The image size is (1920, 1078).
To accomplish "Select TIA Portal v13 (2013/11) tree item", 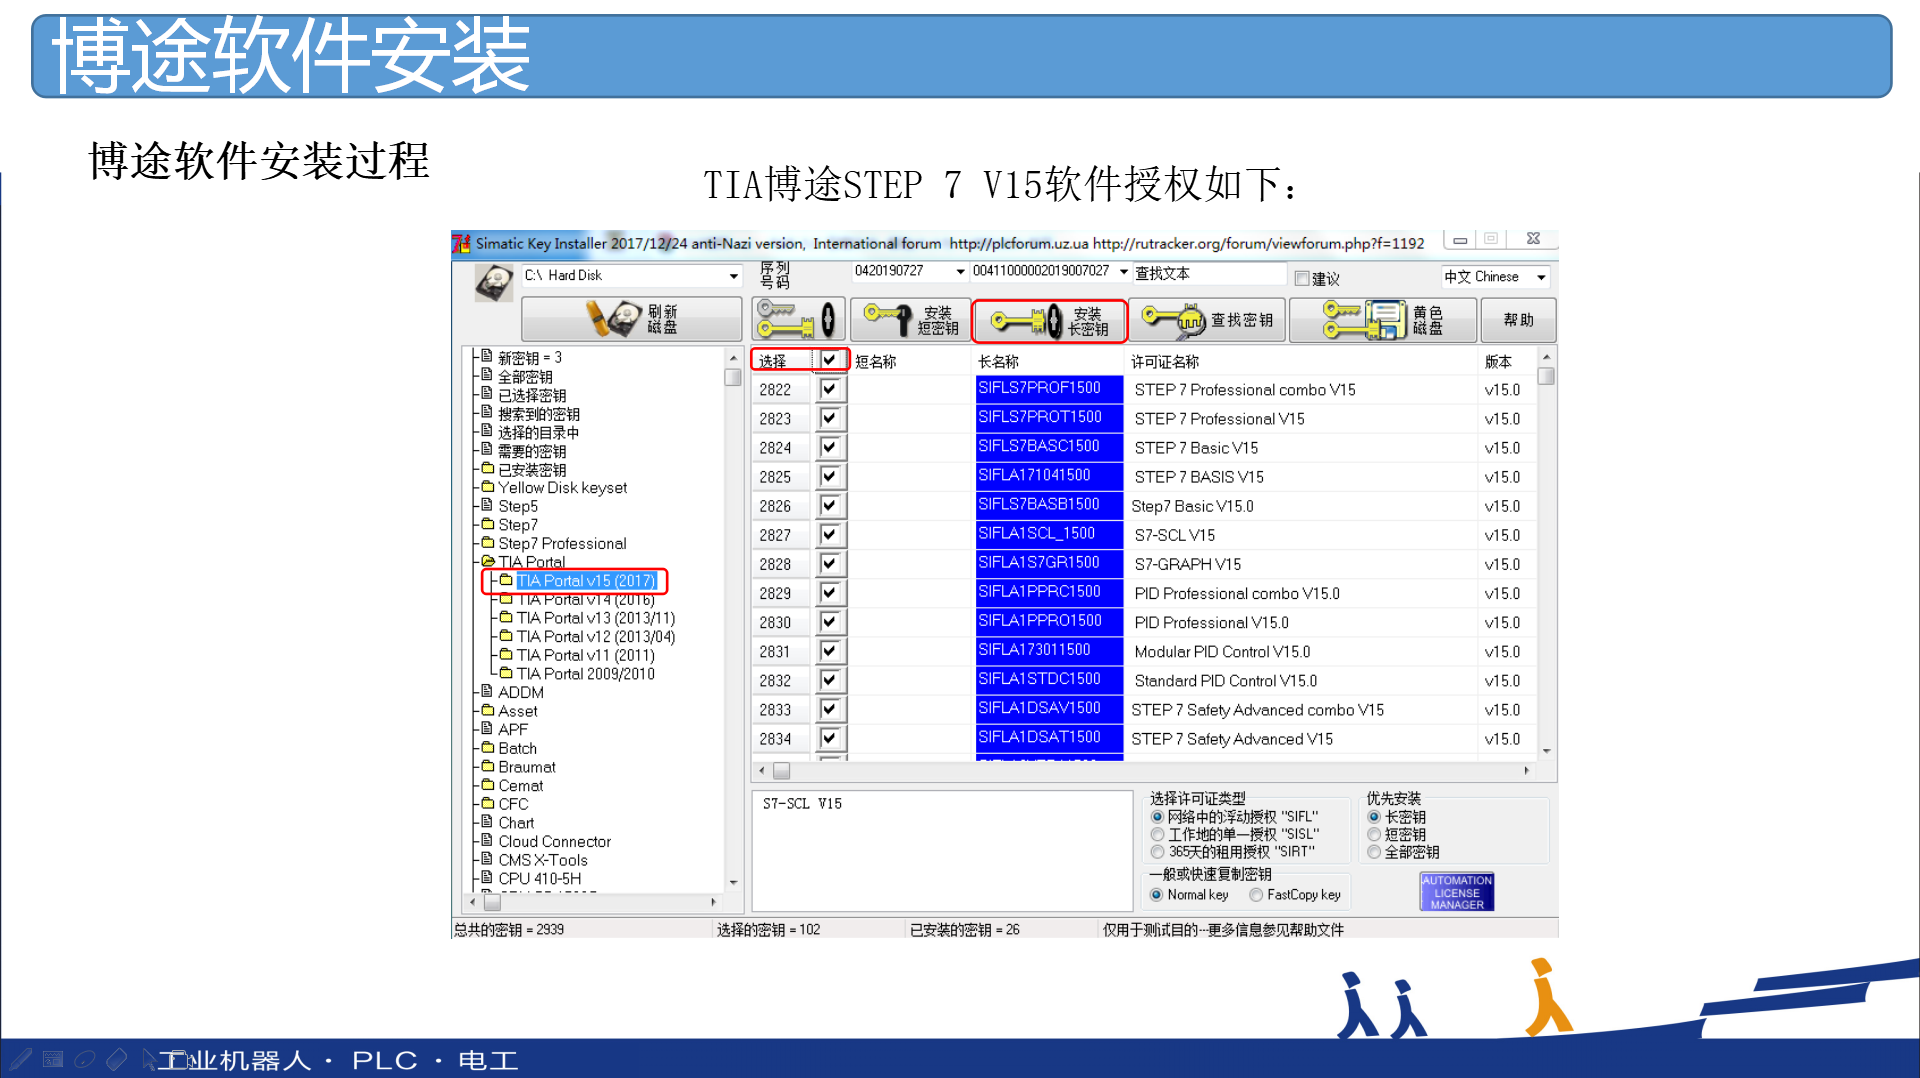I will pos(595,618).
